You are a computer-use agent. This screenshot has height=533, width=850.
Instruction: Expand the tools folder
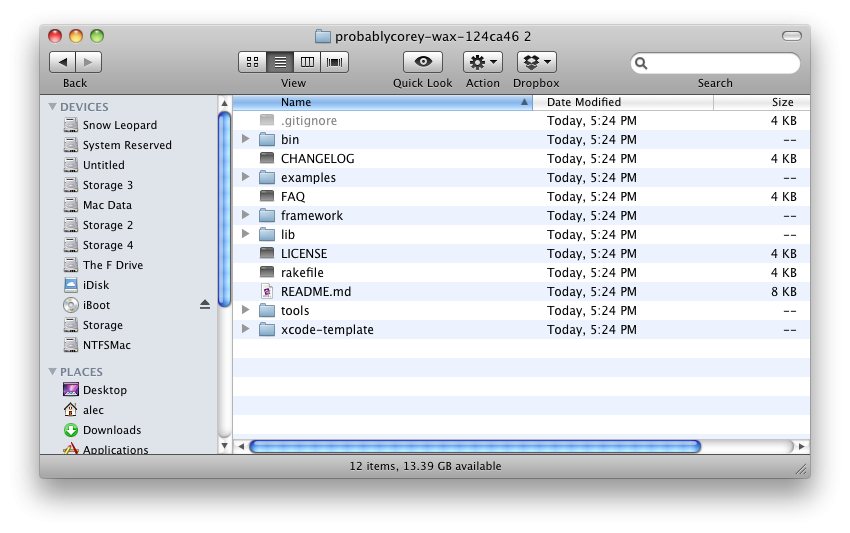246,310
